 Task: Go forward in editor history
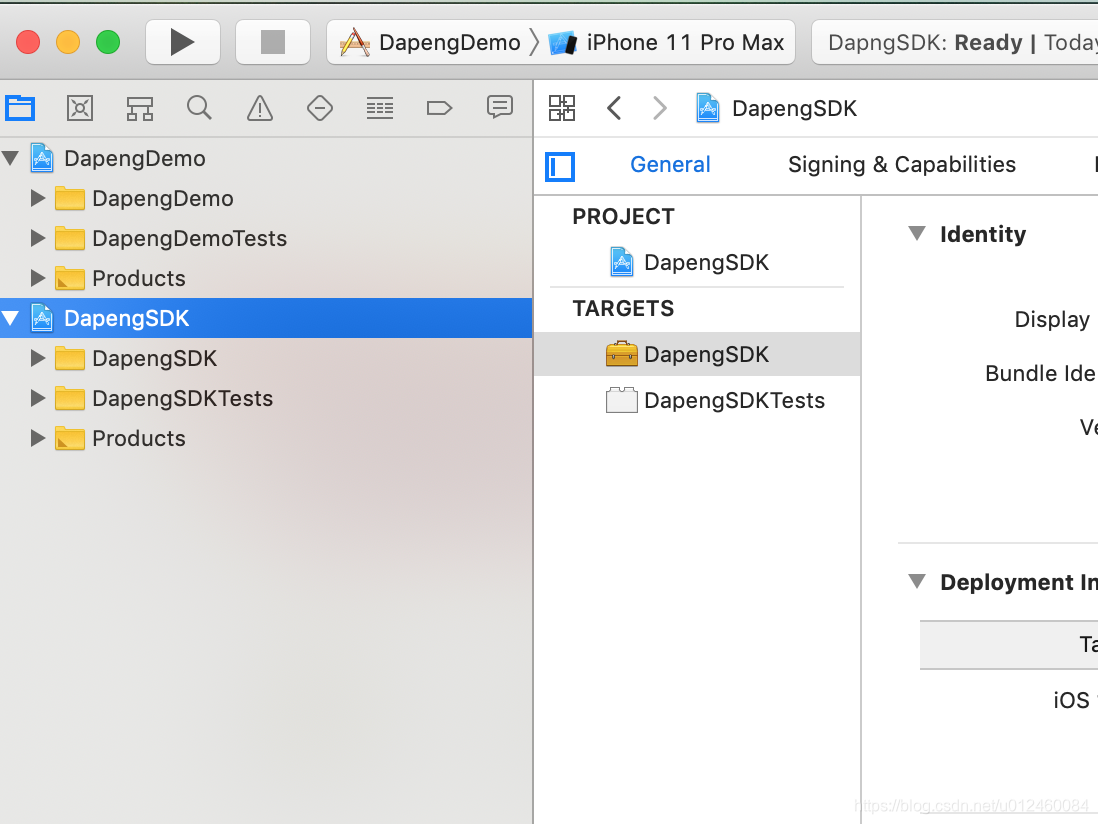click(660, 109)
